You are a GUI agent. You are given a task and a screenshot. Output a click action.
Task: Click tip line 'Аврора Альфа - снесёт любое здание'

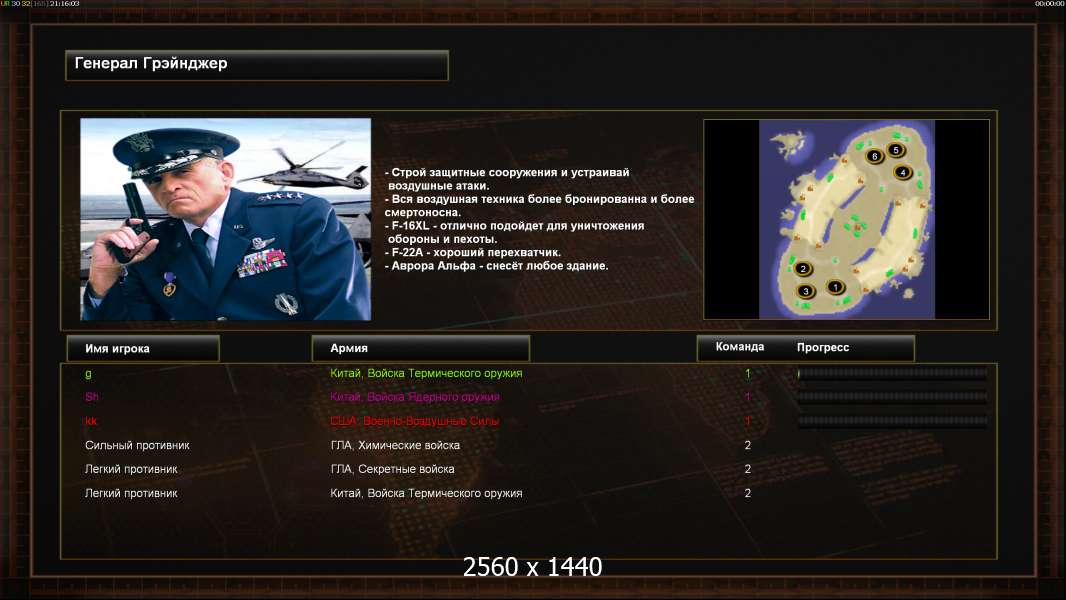496,266
